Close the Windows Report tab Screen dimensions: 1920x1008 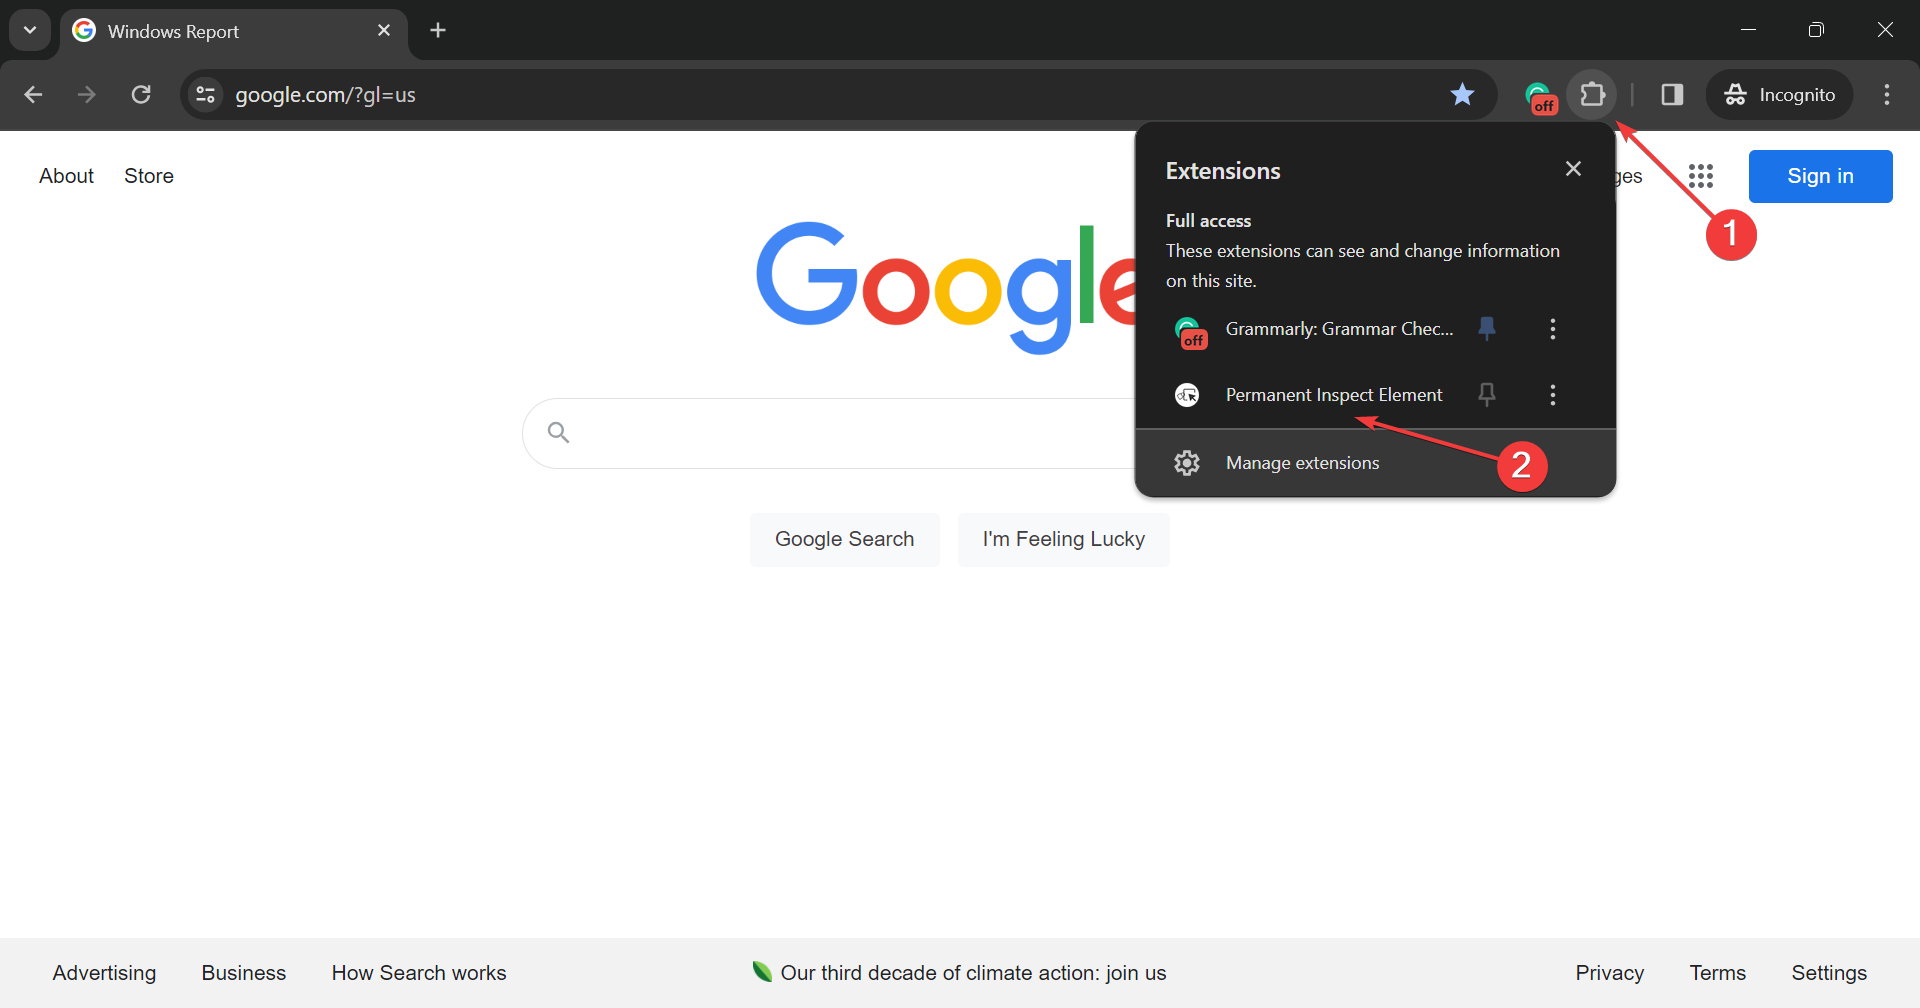click(384, 31)
